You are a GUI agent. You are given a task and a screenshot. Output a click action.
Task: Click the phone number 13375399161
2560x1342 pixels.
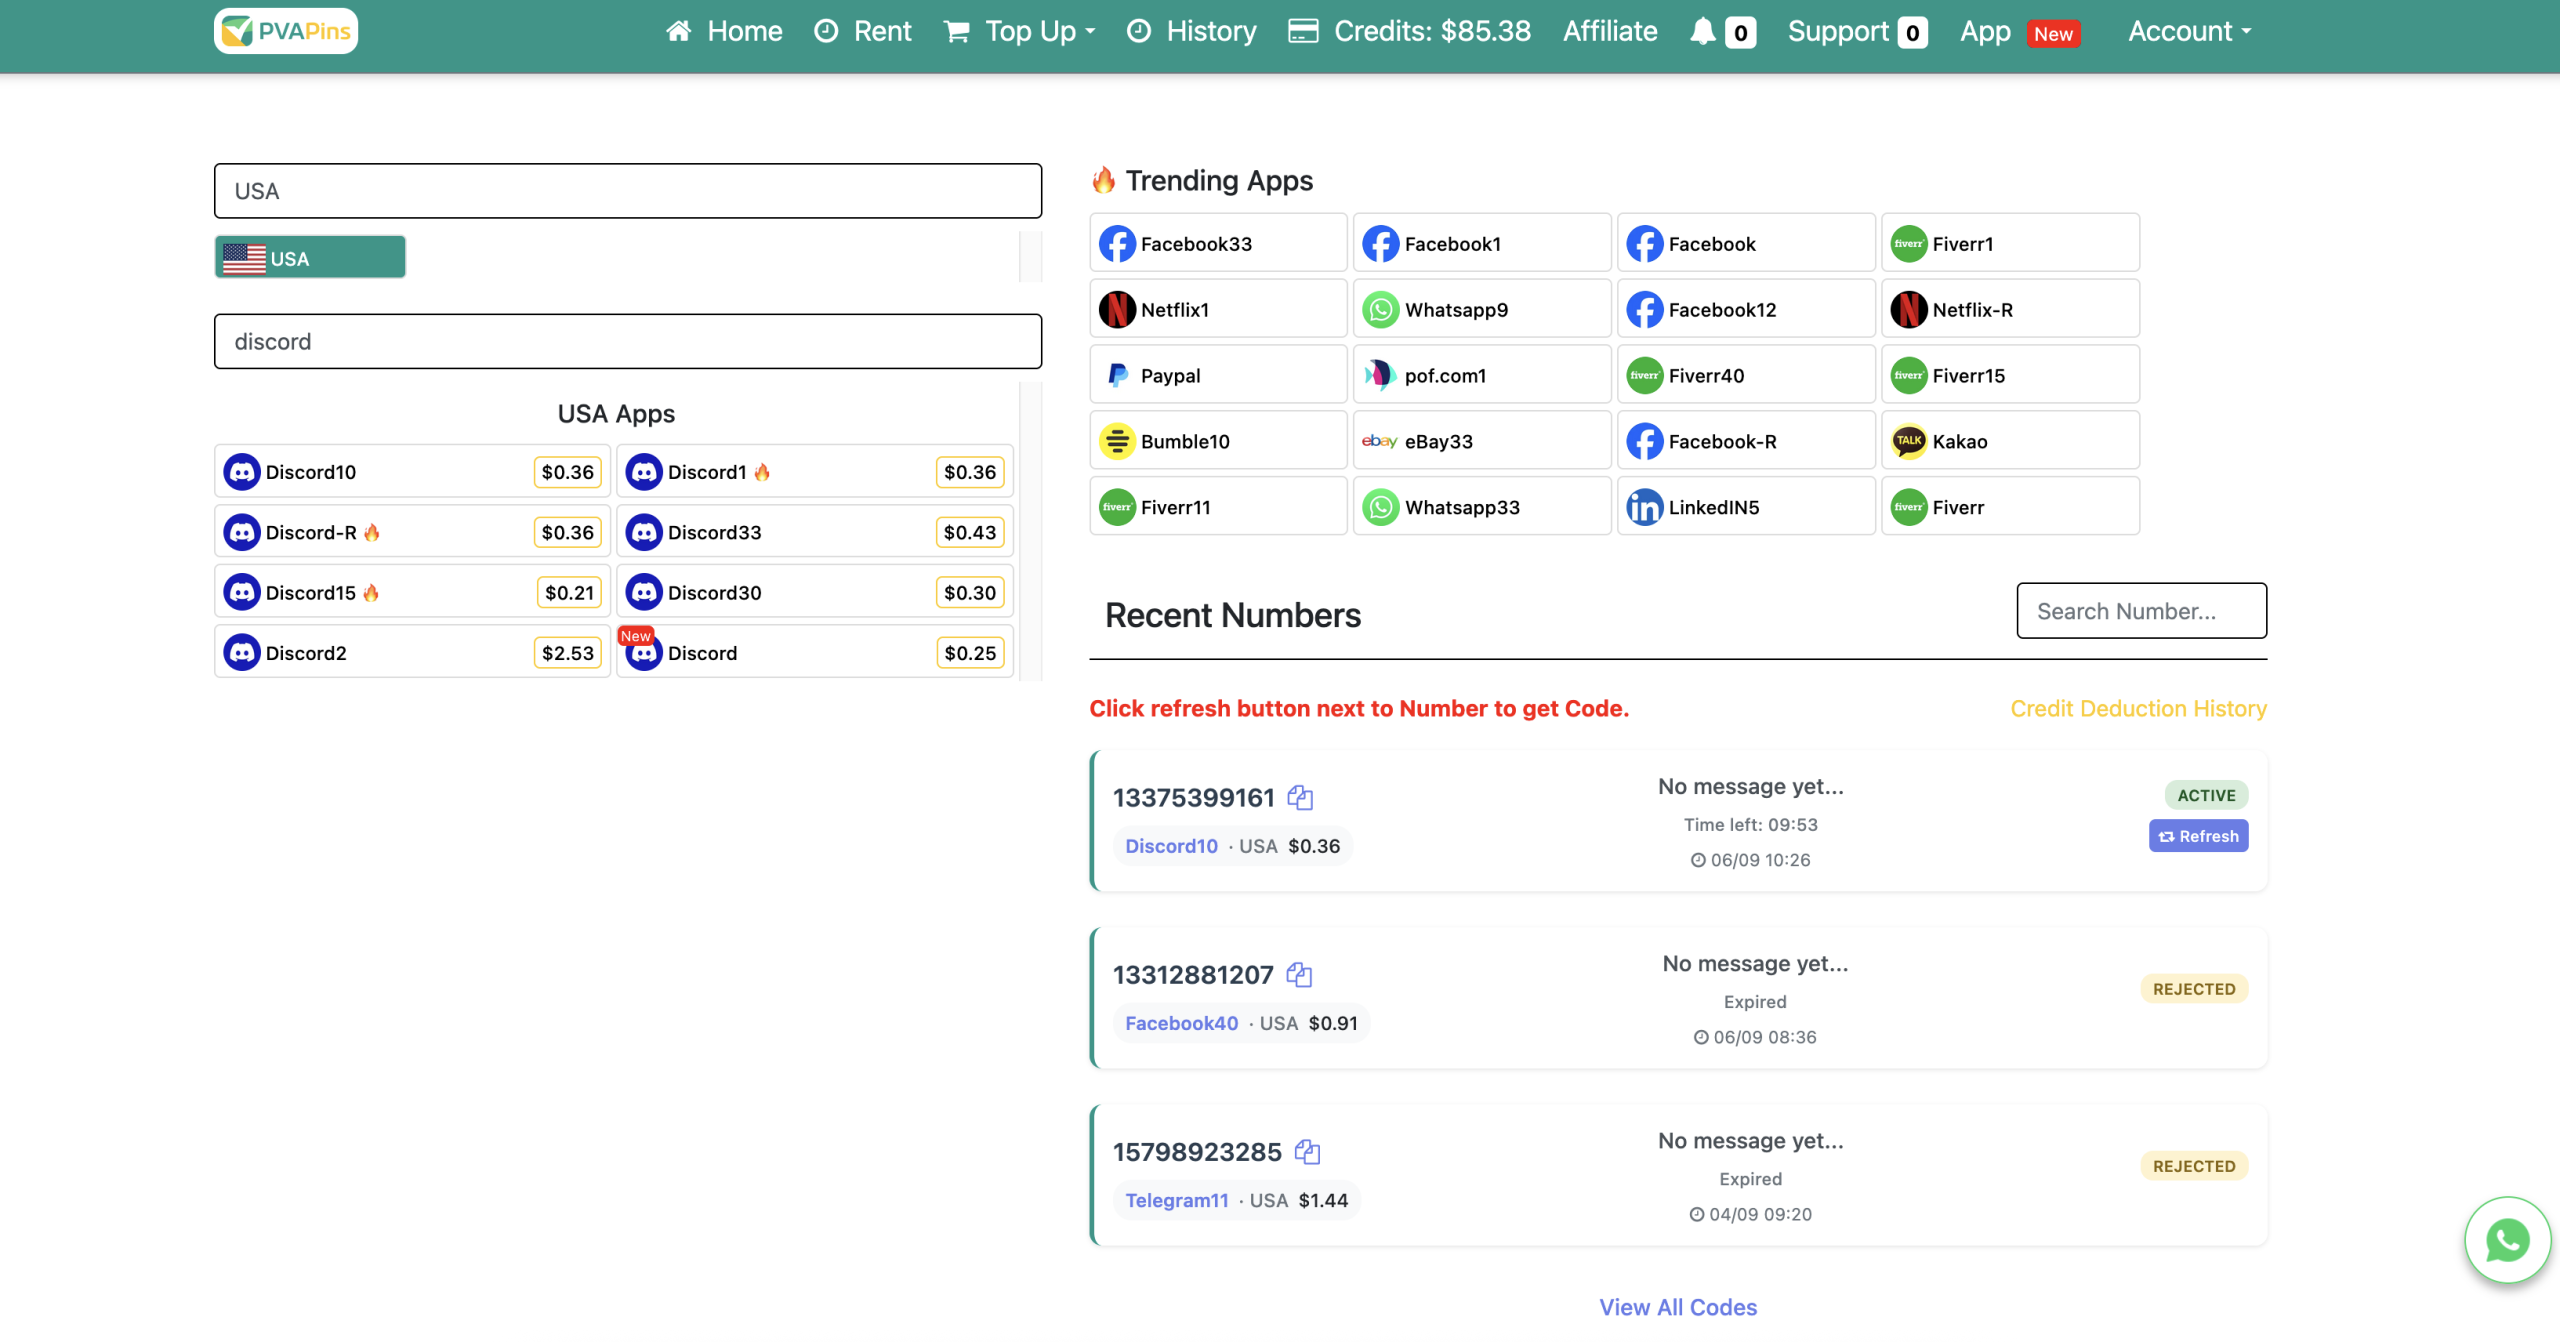click(1193, 797)
